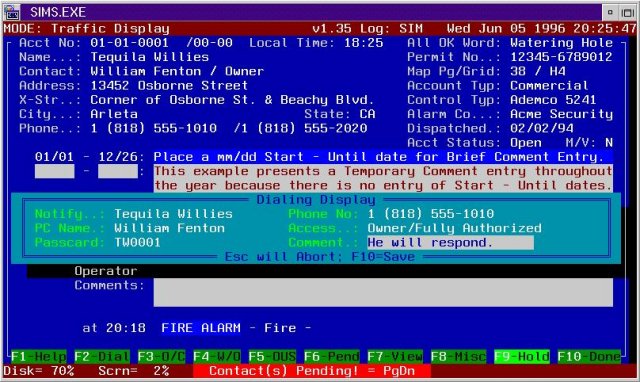The width and height of the screenshot is (640, 382).
Task: Click the window minimize button in title bar
Action: coord(610,13)
